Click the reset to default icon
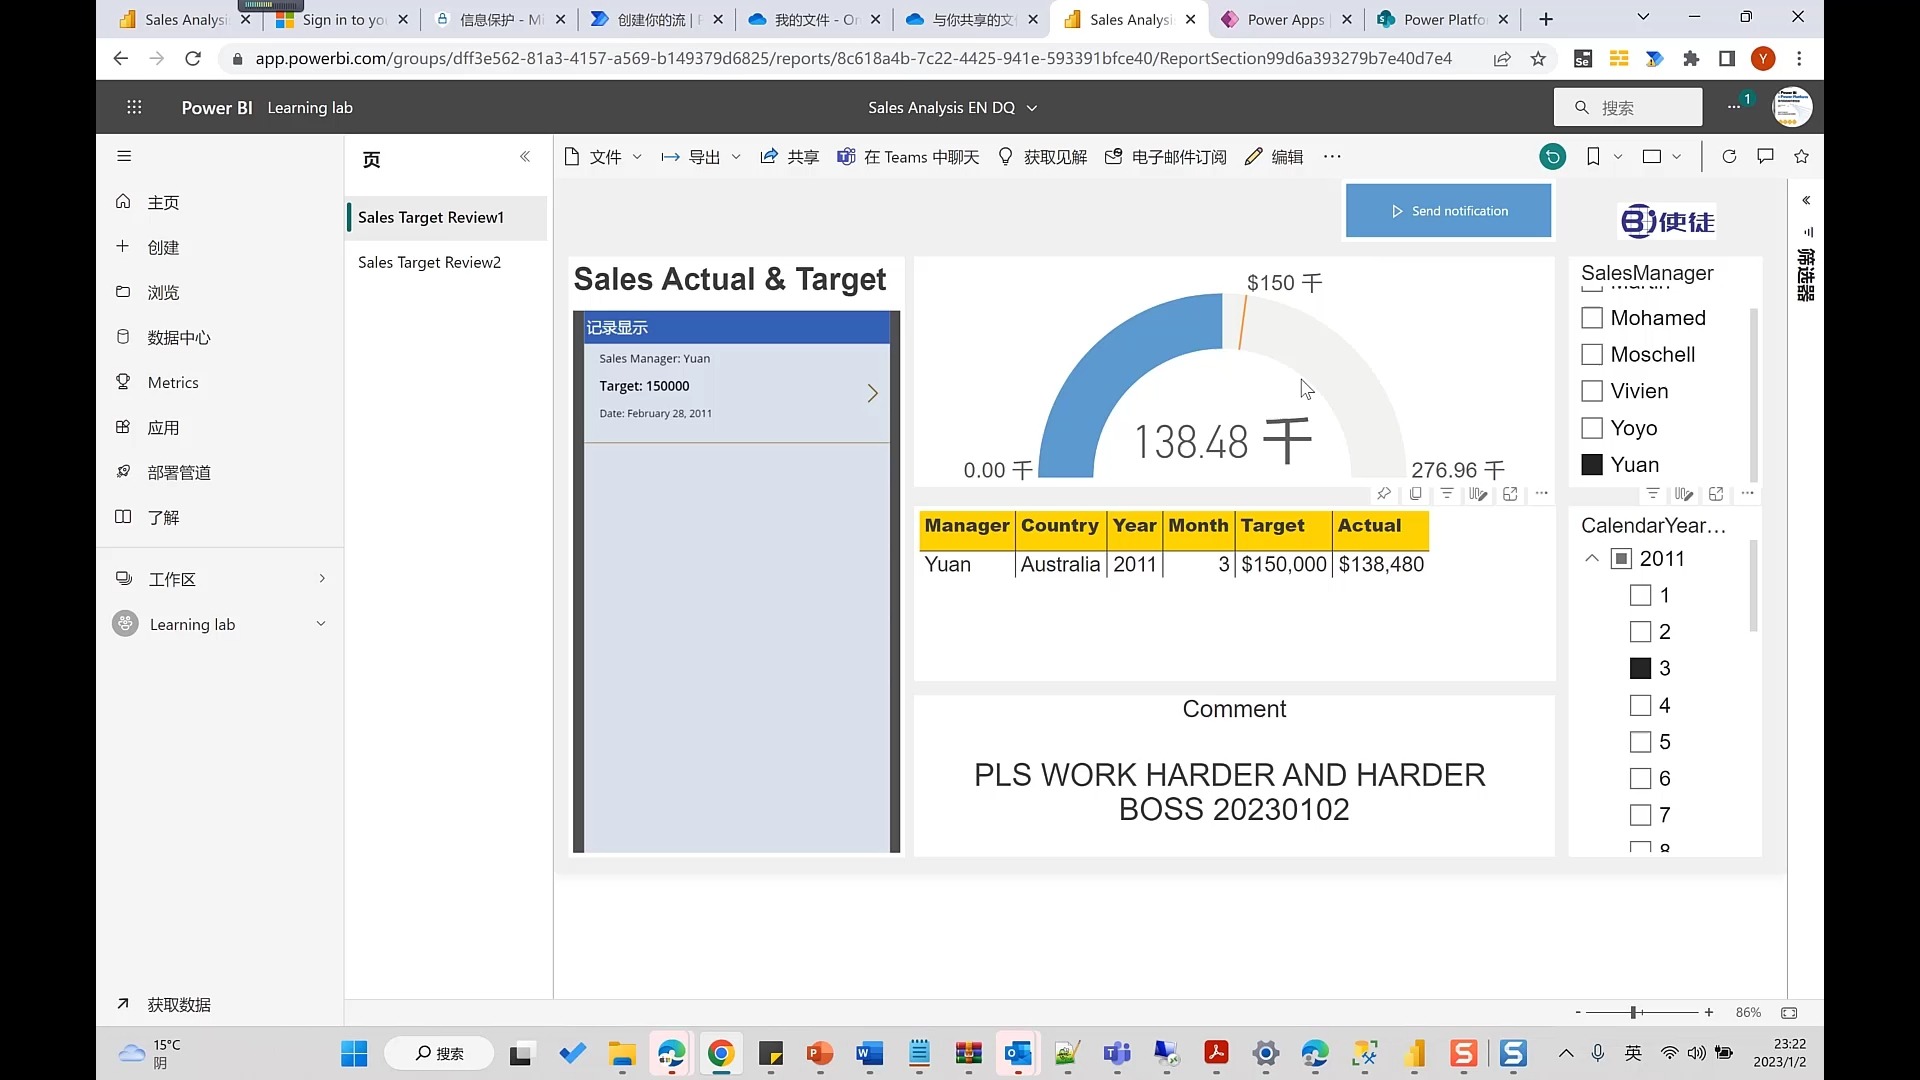1920x1080 pixels. (1552, 157)
